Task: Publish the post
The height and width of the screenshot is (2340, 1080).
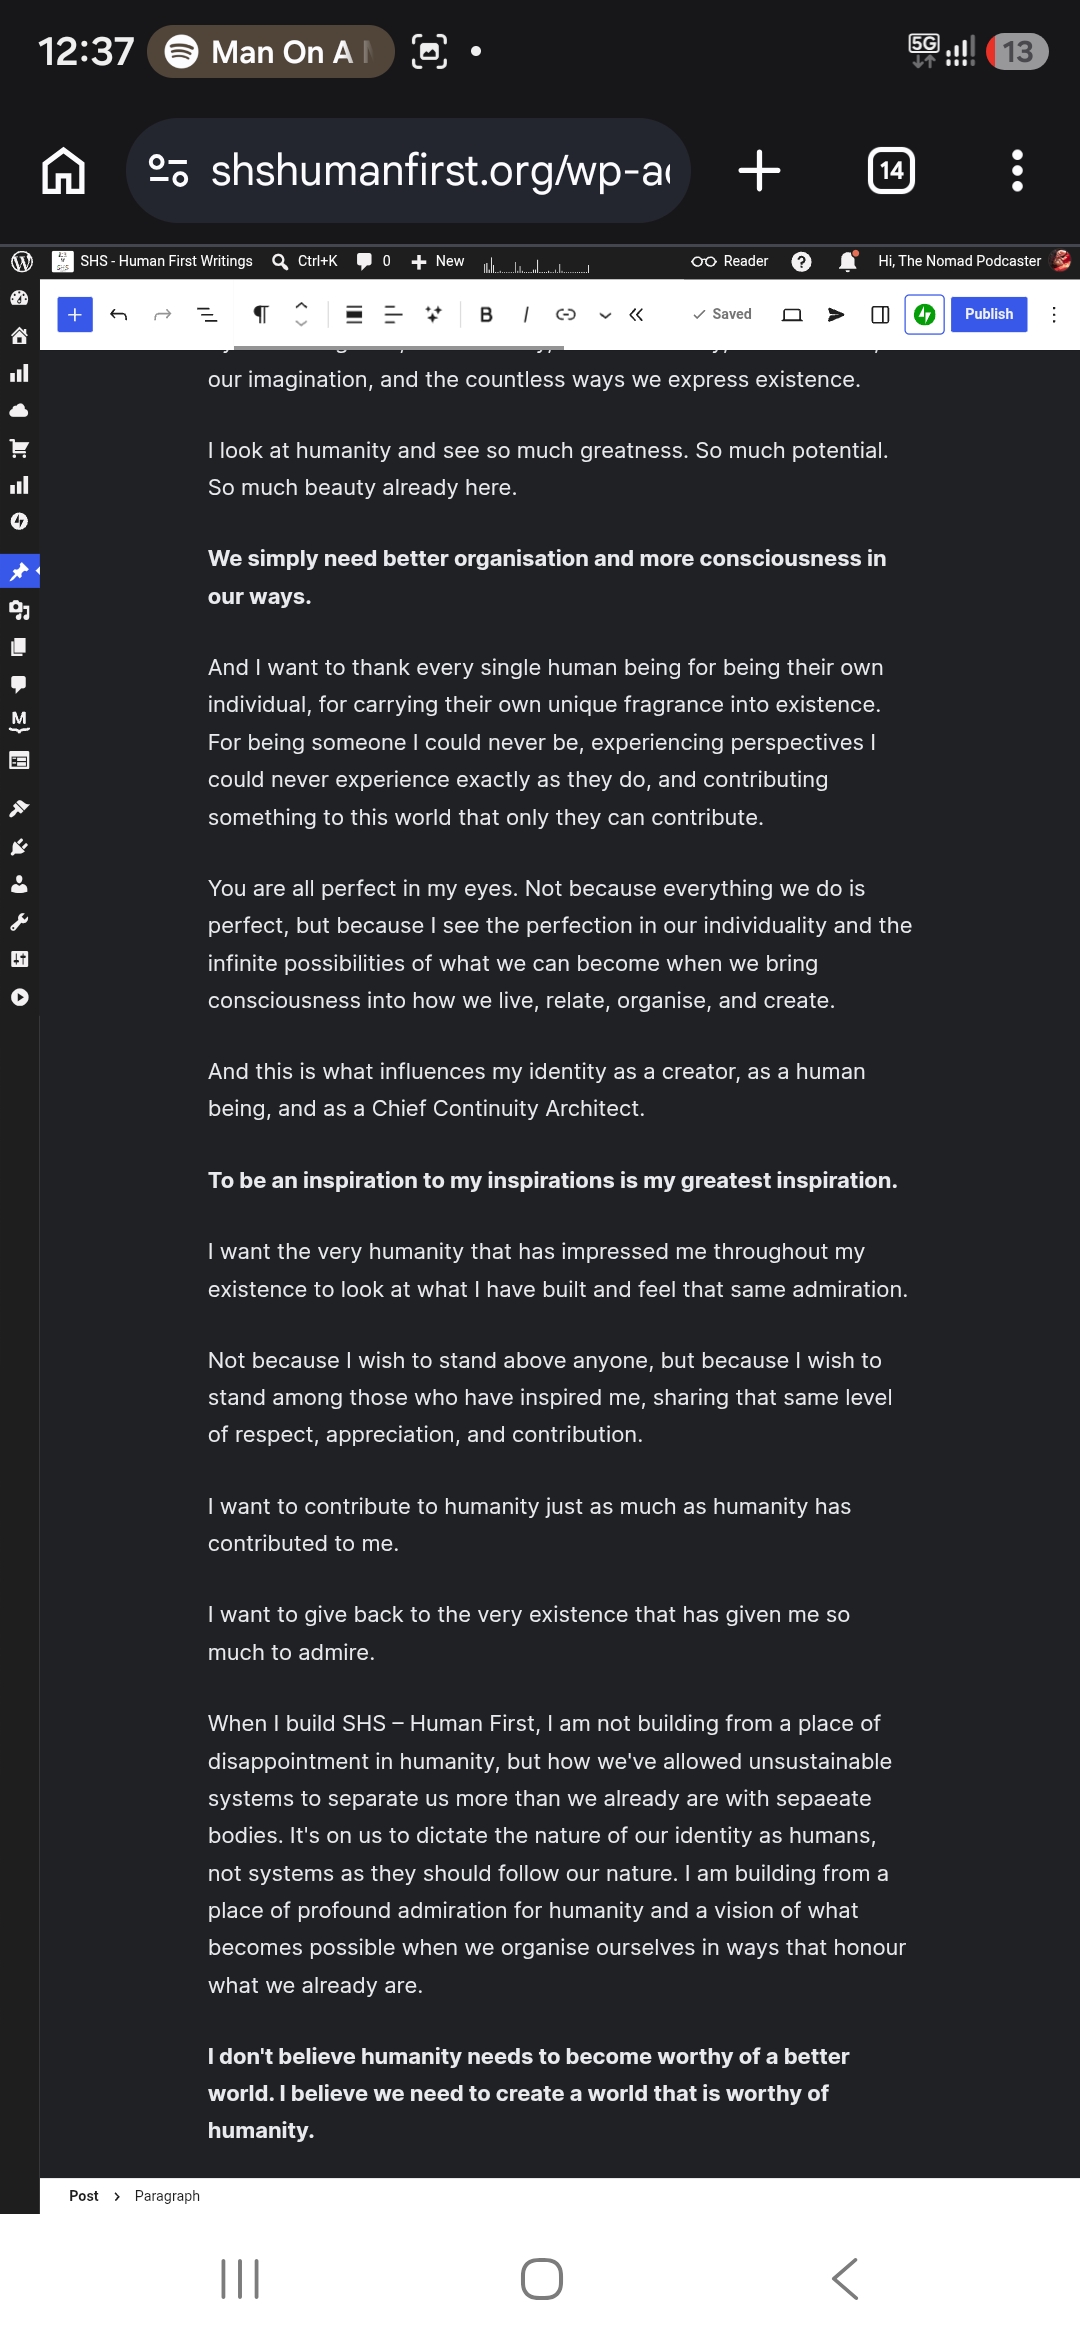Action: click(989, 314)
